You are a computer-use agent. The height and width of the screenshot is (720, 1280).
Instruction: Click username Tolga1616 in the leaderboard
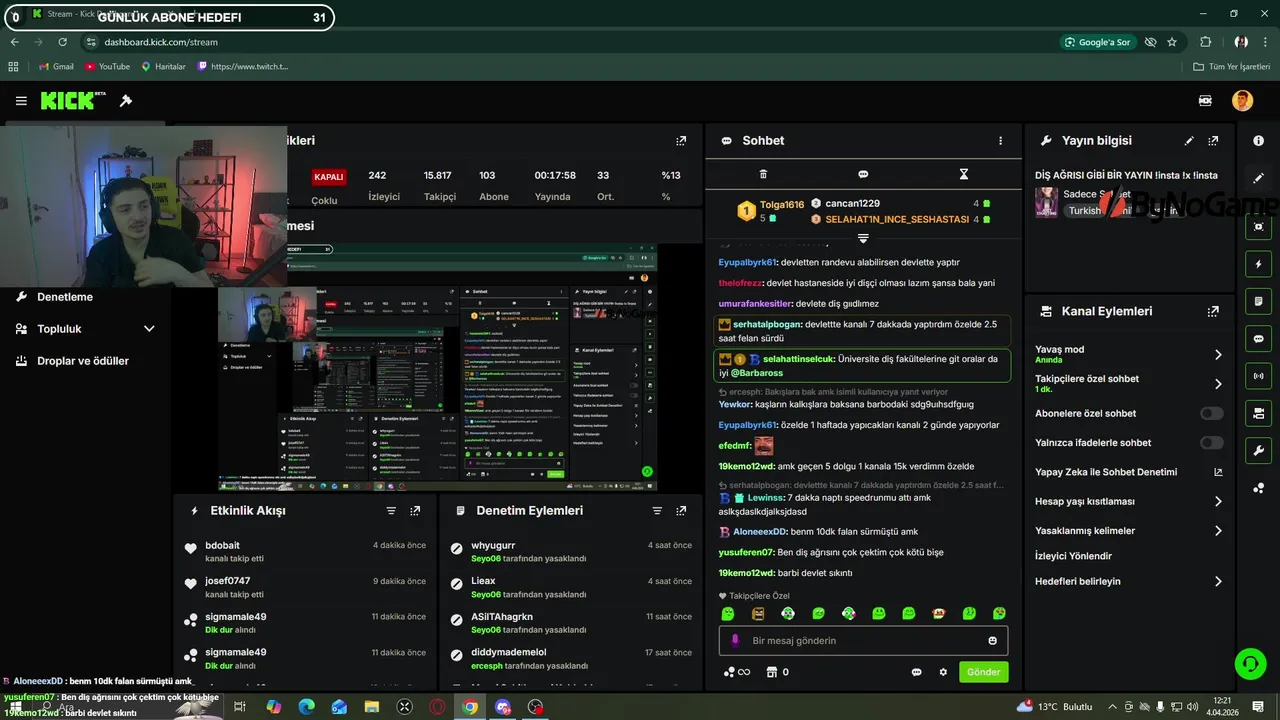tap(781, 205)
